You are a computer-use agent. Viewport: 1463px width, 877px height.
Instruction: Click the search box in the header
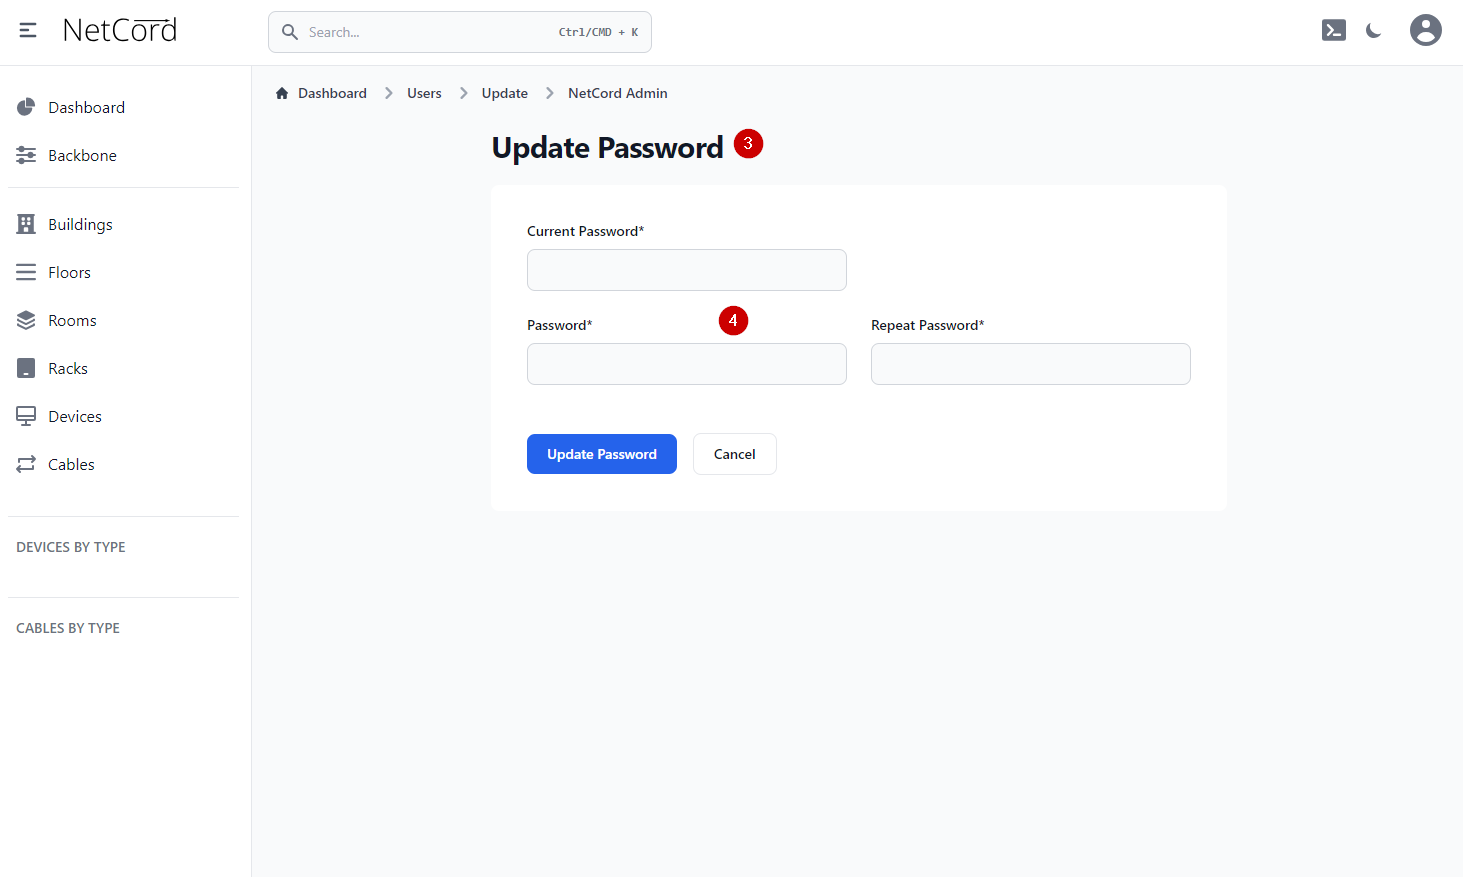pyautogui.click(x=460, y=32)
